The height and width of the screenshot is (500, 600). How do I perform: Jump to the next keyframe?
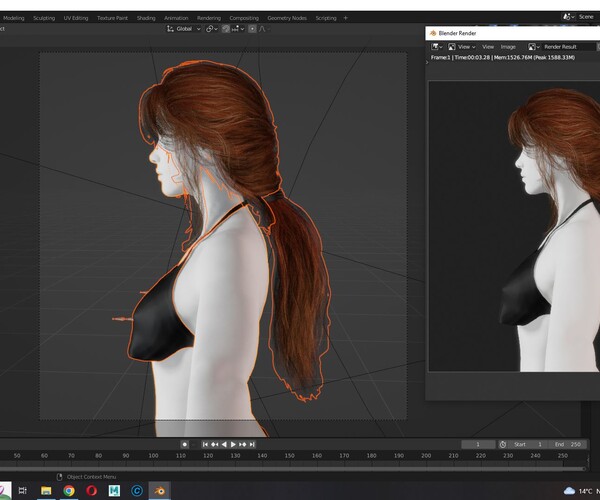[x=243, y=445]
